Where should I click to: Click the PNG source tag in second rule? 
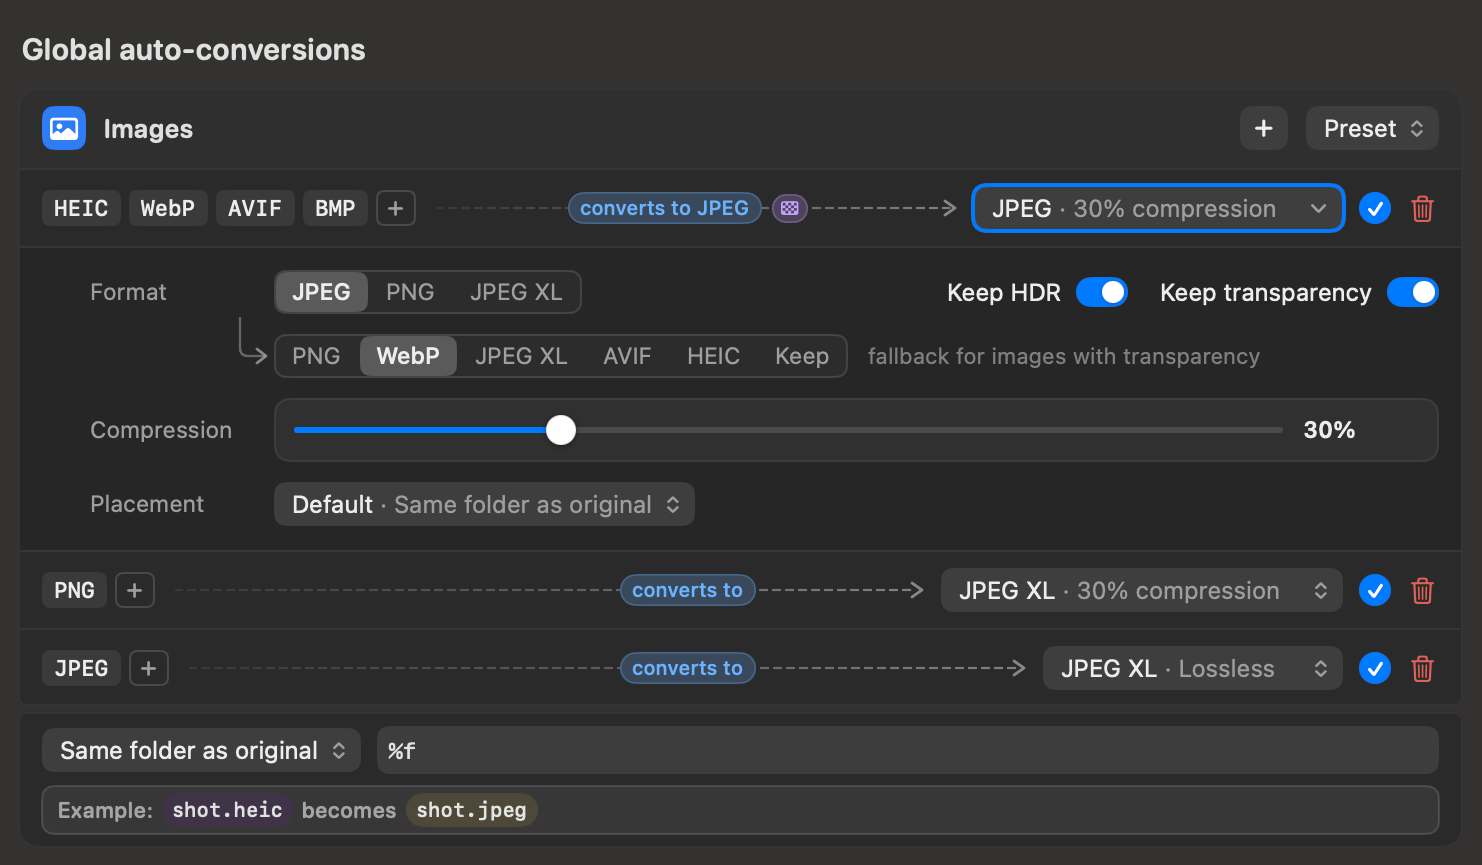(x=74, y=590)
